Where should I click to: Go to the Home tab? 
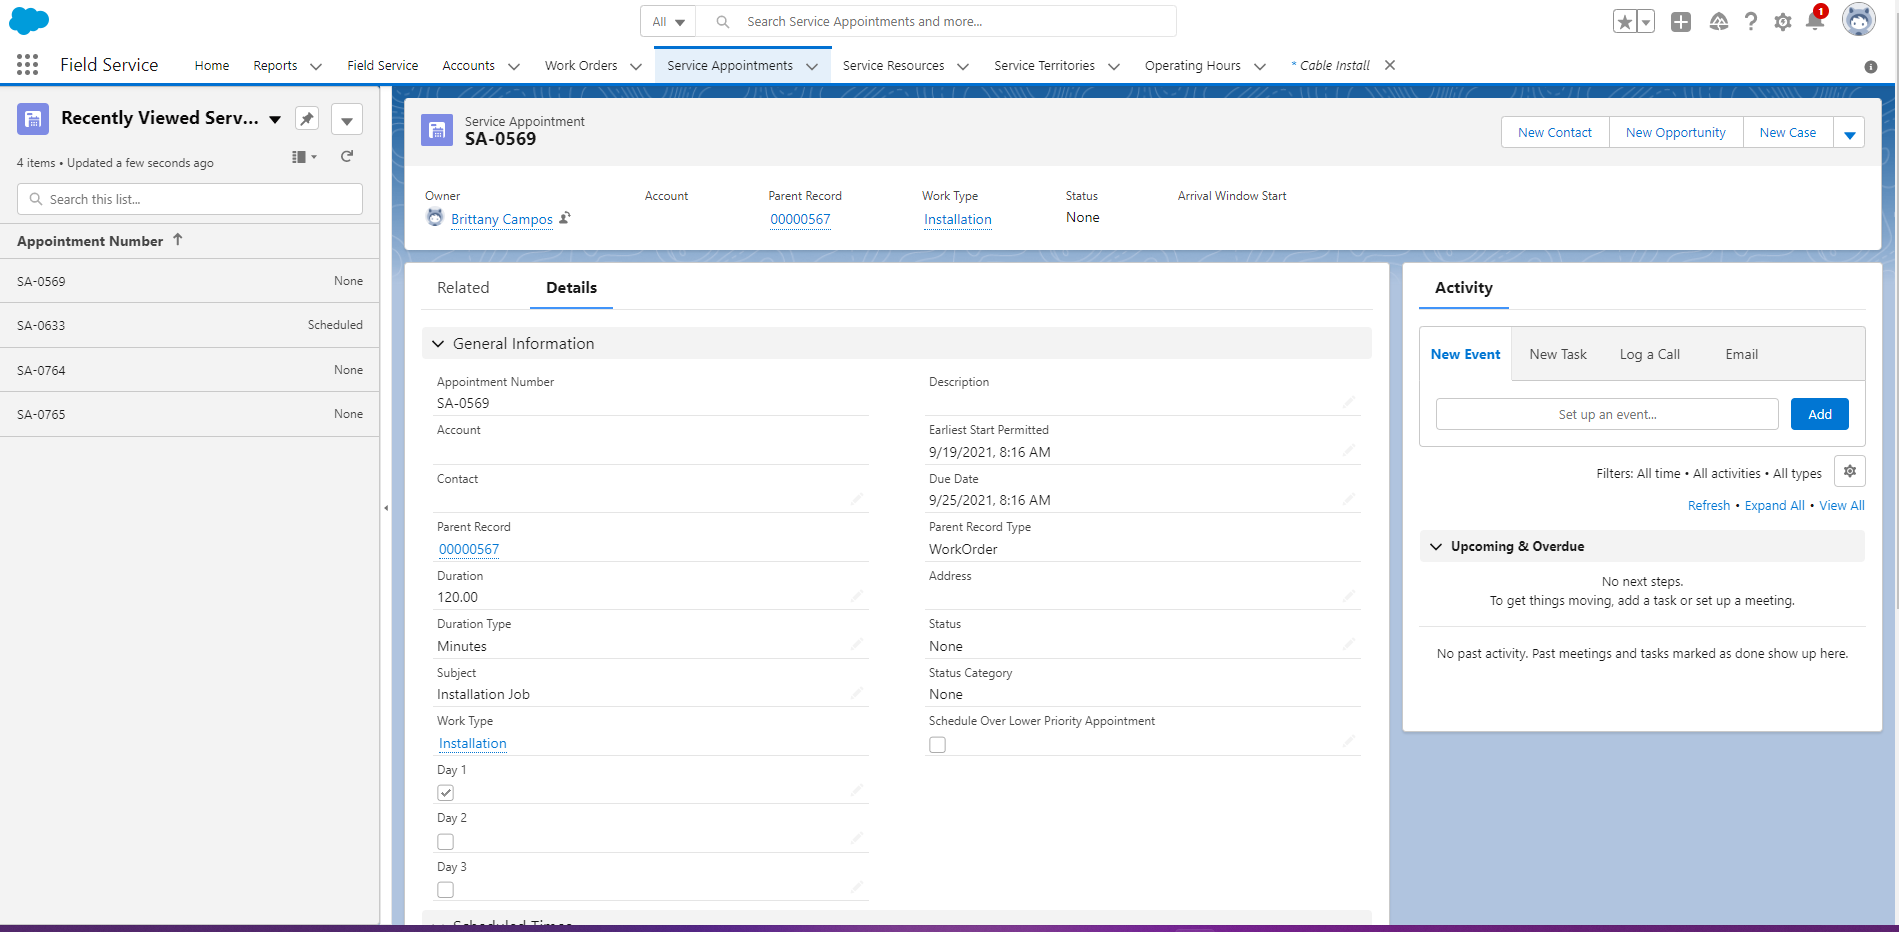[212, 66]
